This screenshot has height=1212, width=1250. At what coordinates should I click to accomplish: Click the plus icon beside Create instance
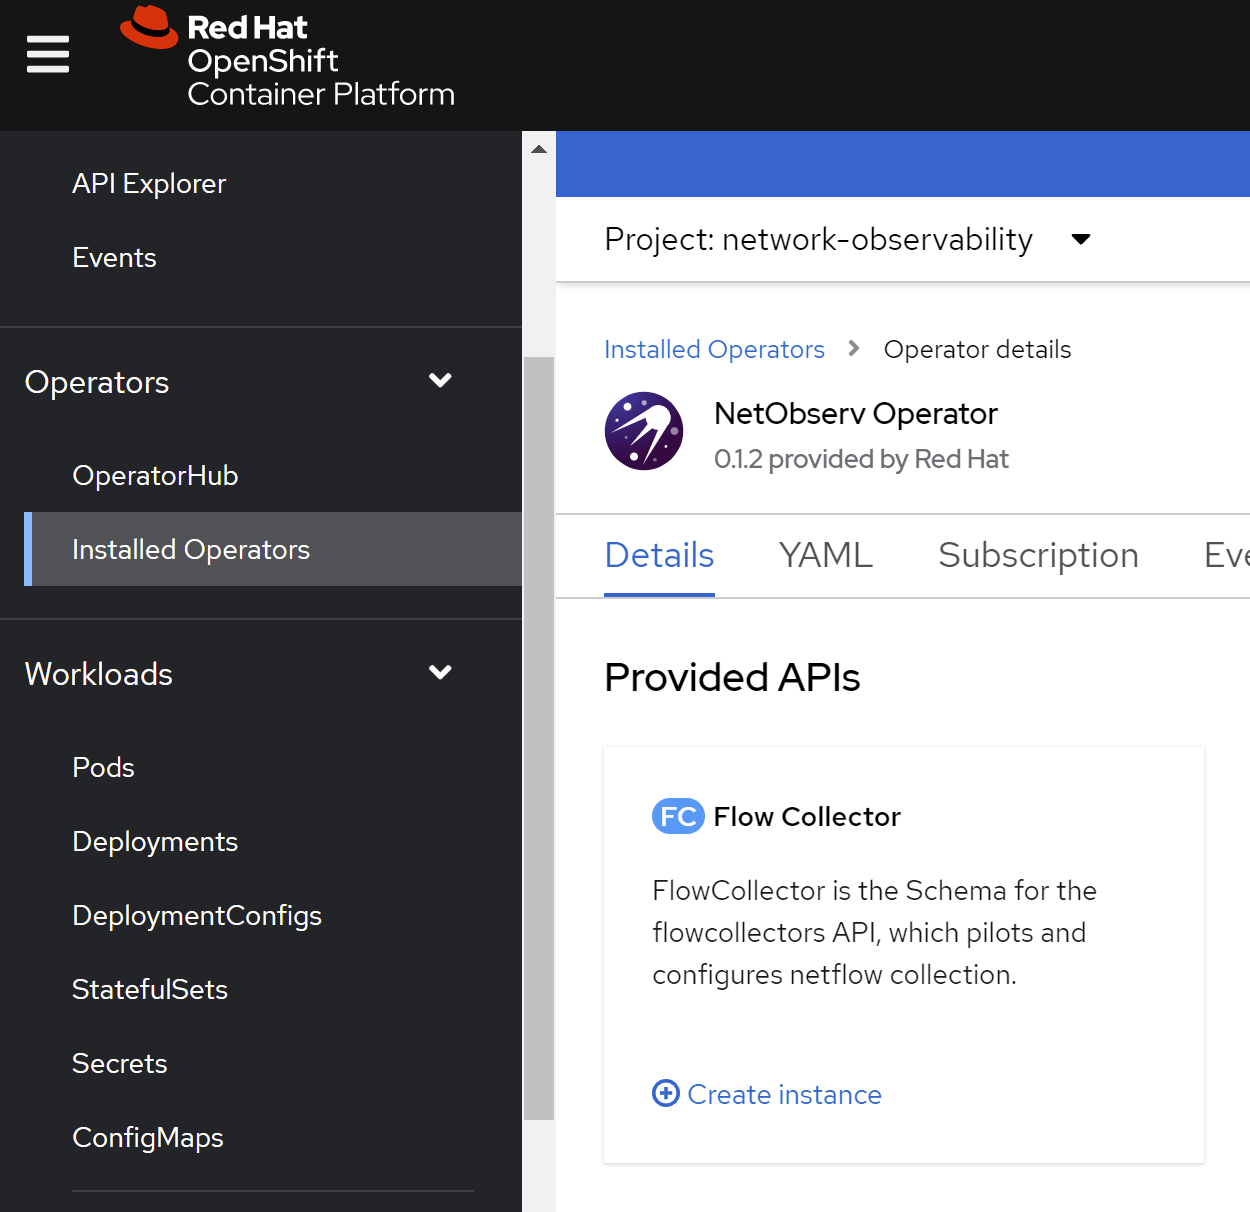pos(666,1093)
